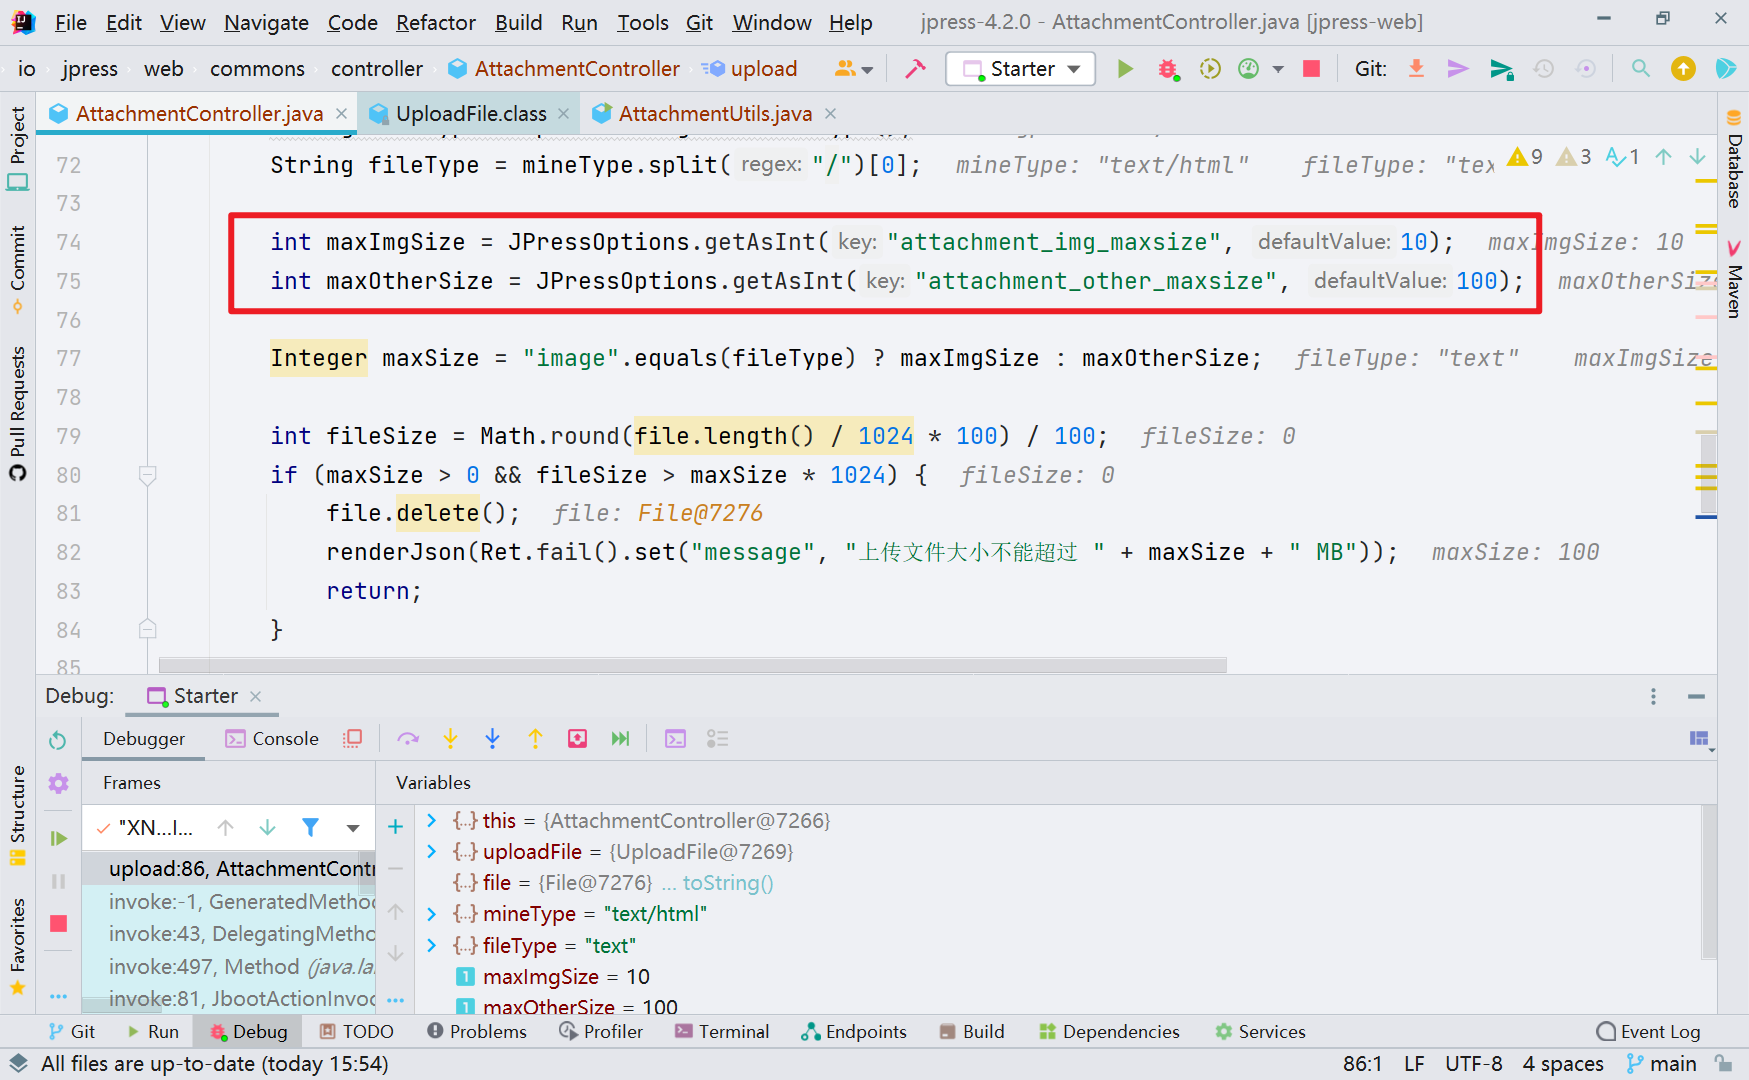Step out of the current frame
Screen dimensions: 1749x1080
[535, 738]
